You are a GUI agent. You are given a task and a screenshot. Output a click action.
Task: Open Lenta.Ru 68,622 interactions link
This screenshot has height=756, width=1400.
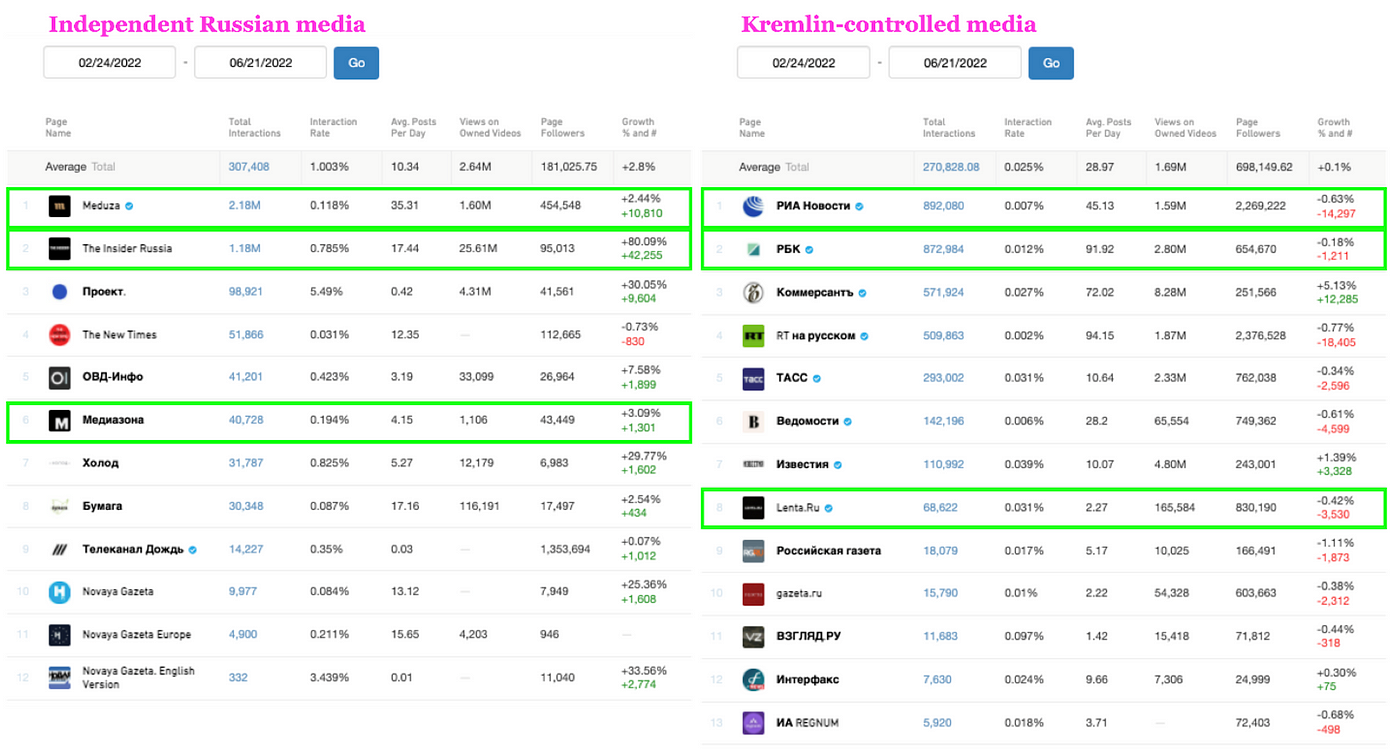click(x=940, y=508)
